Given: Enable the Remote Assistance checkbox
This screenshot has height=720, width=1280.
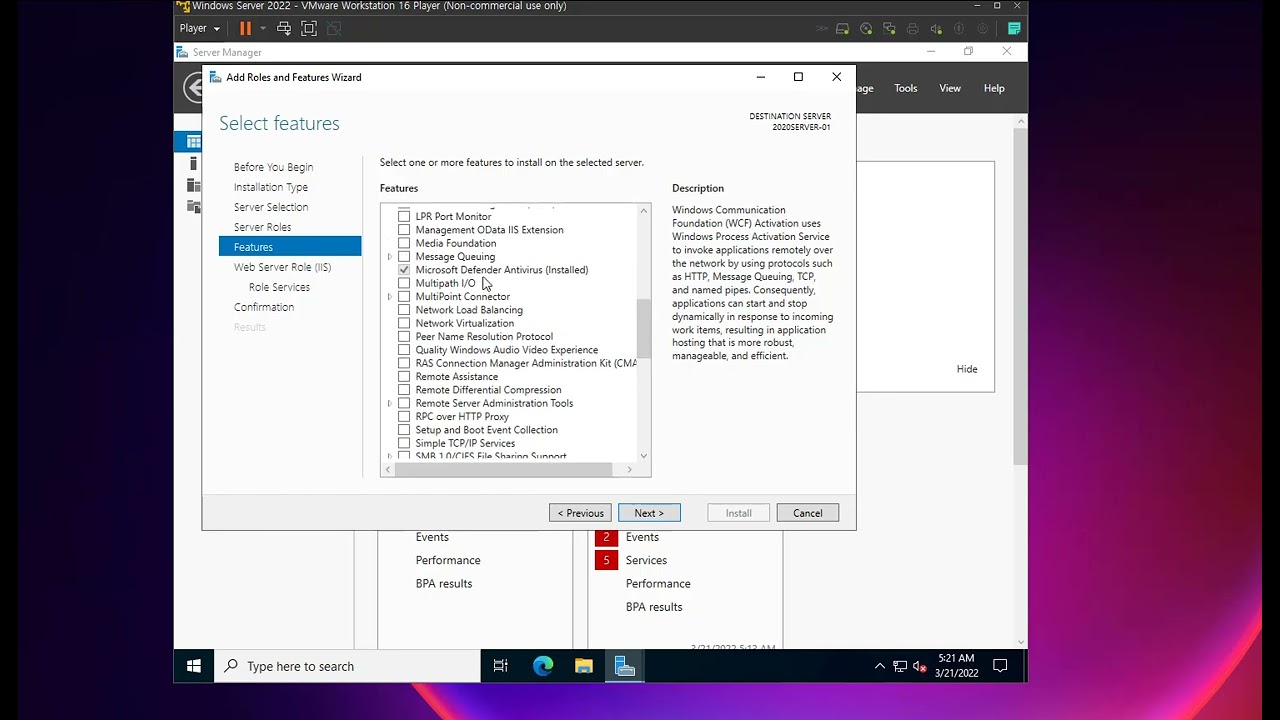Looking at the screenshot, I should [x=404, y=377].
